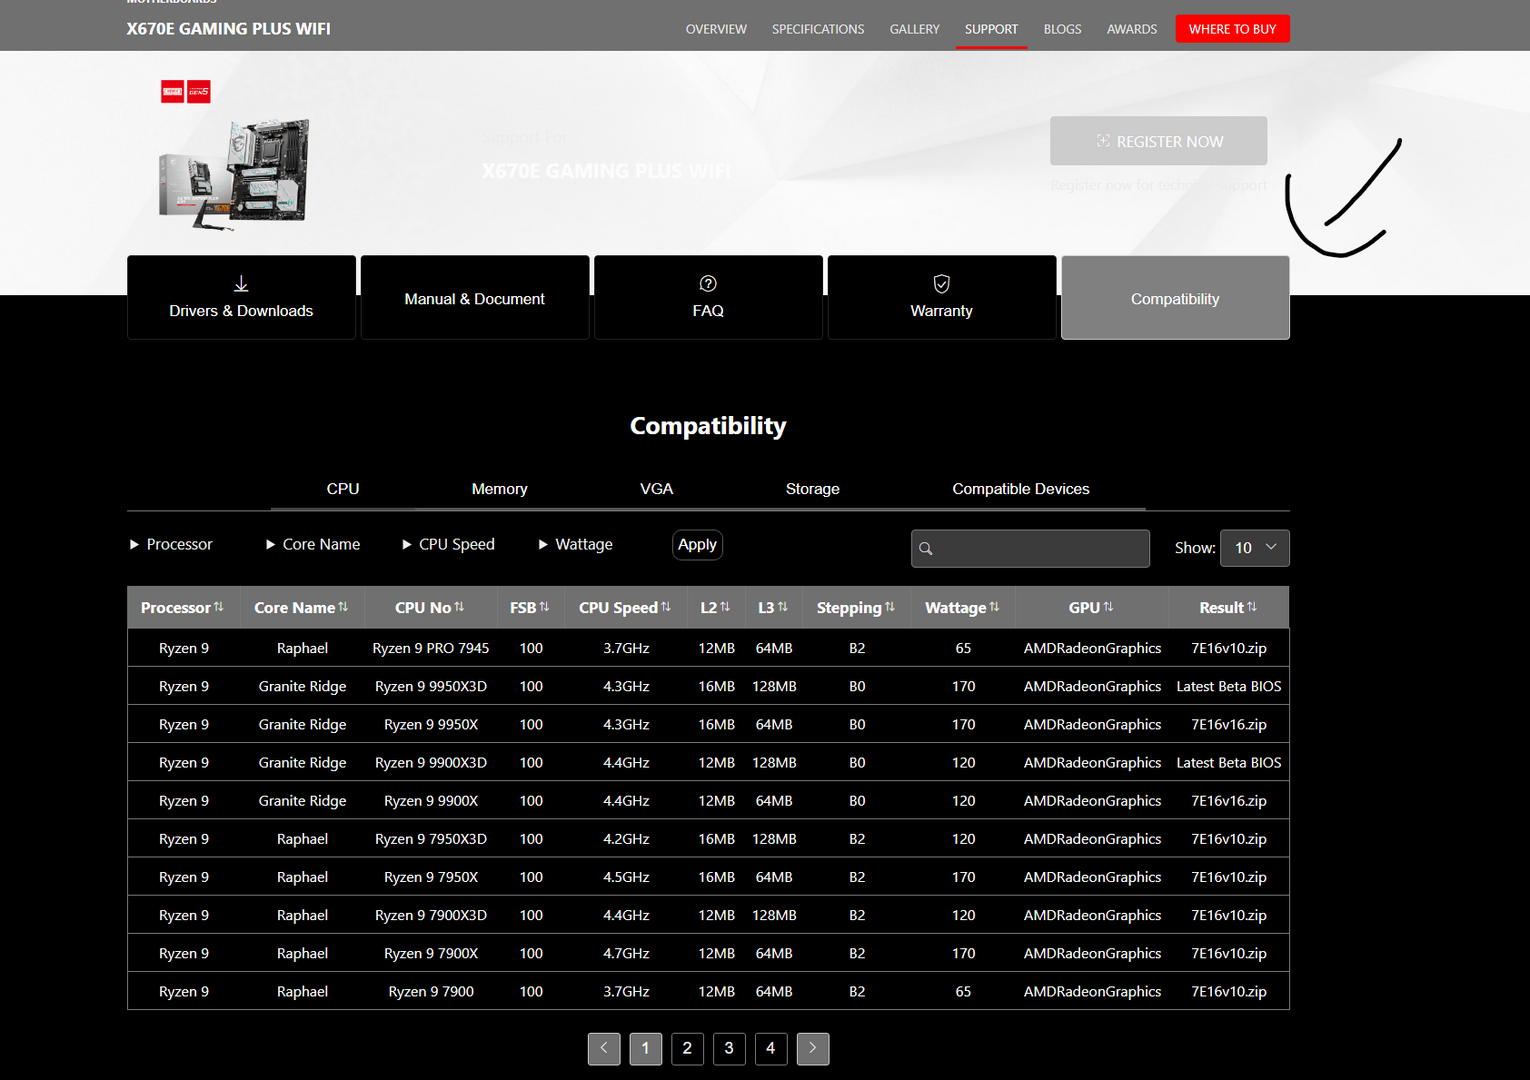Sort by Core Name column arrows
The height and width of the screenshot is (1080, 1530).
[343, 607]
